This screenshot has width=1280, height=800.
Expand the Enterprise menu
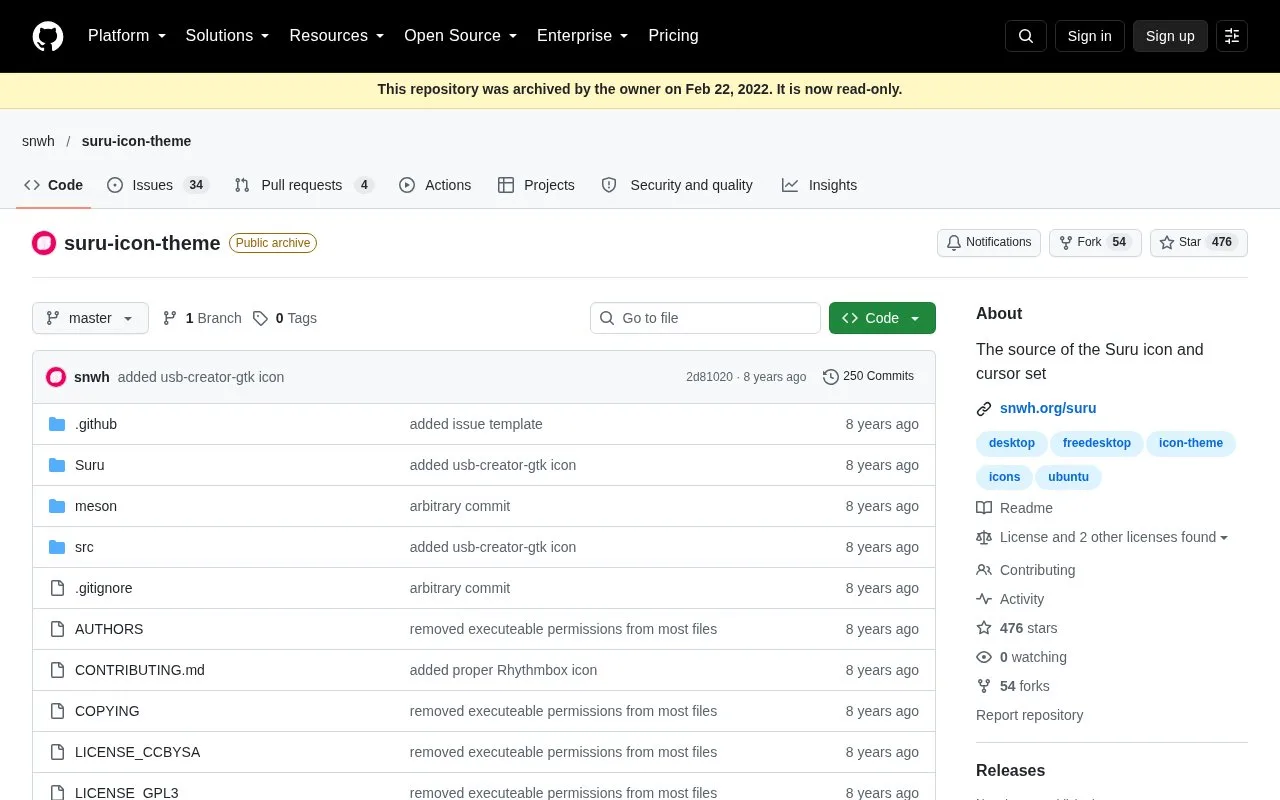tap(583, 36)
